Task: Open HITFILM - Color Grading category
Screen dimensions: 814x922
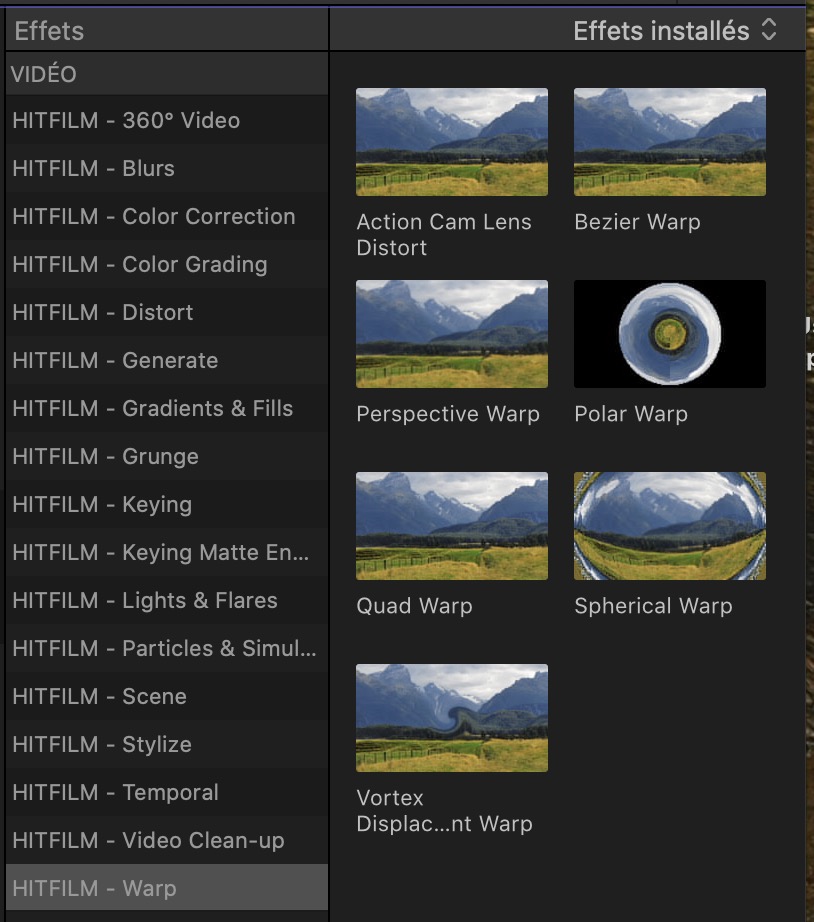Action: (x=167, y=264)
